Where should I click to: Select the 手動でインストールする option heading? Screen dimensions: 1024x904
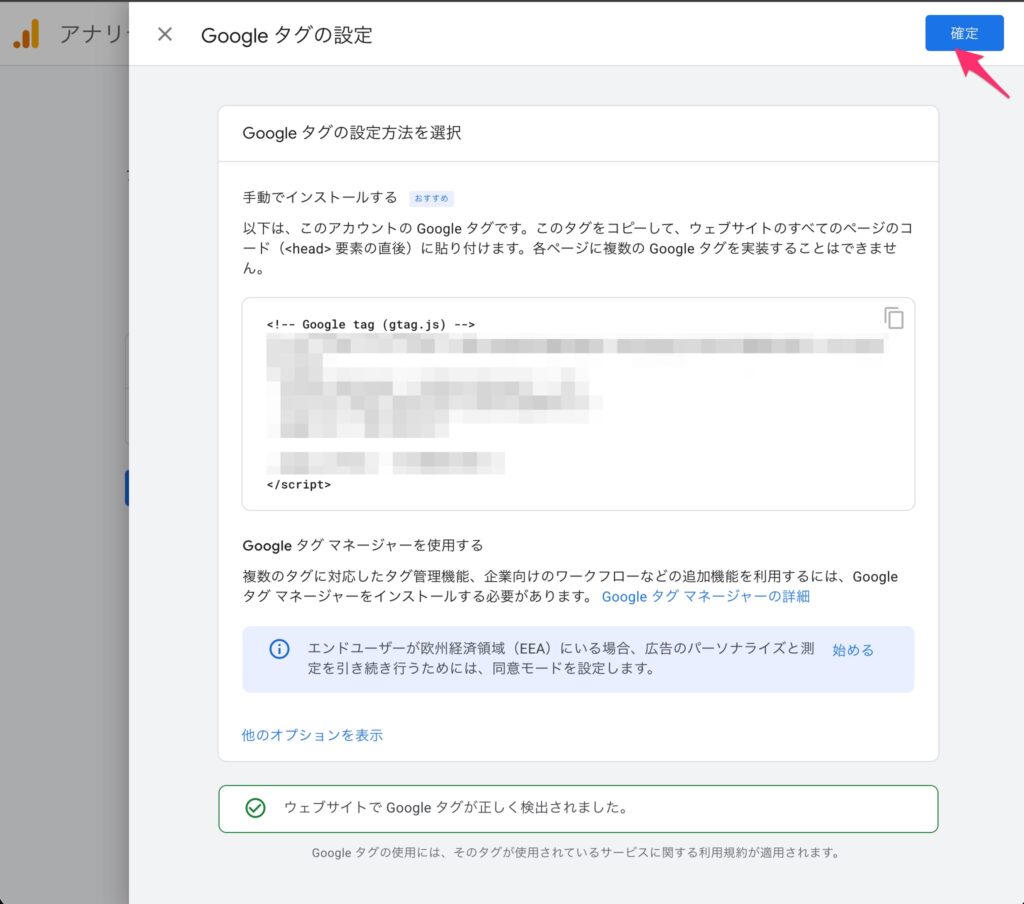click(x=320, y=197)
